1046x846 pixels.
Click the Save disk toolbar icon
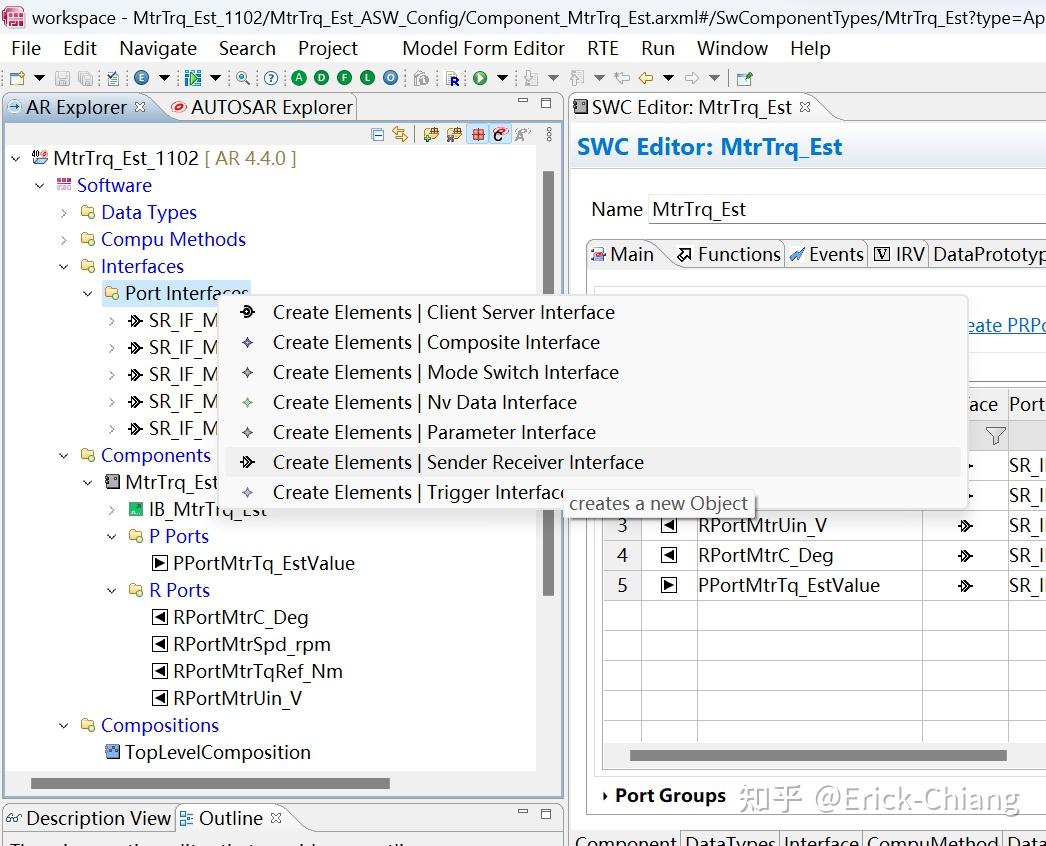click(x=63, y=78)
